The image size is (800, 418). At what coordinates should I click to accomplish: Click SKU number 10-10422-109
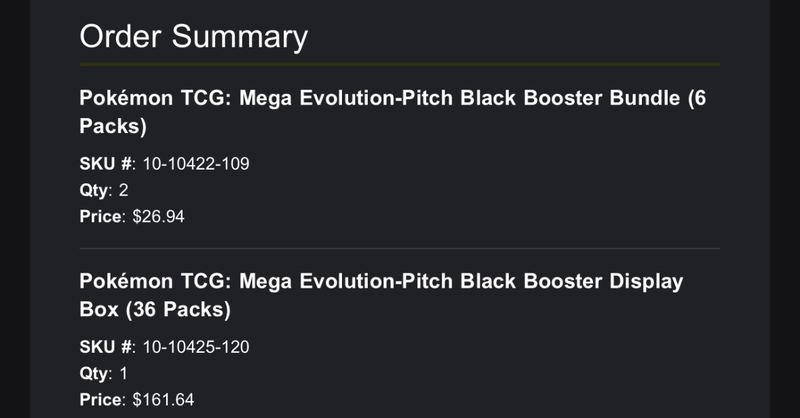point(196,164)
